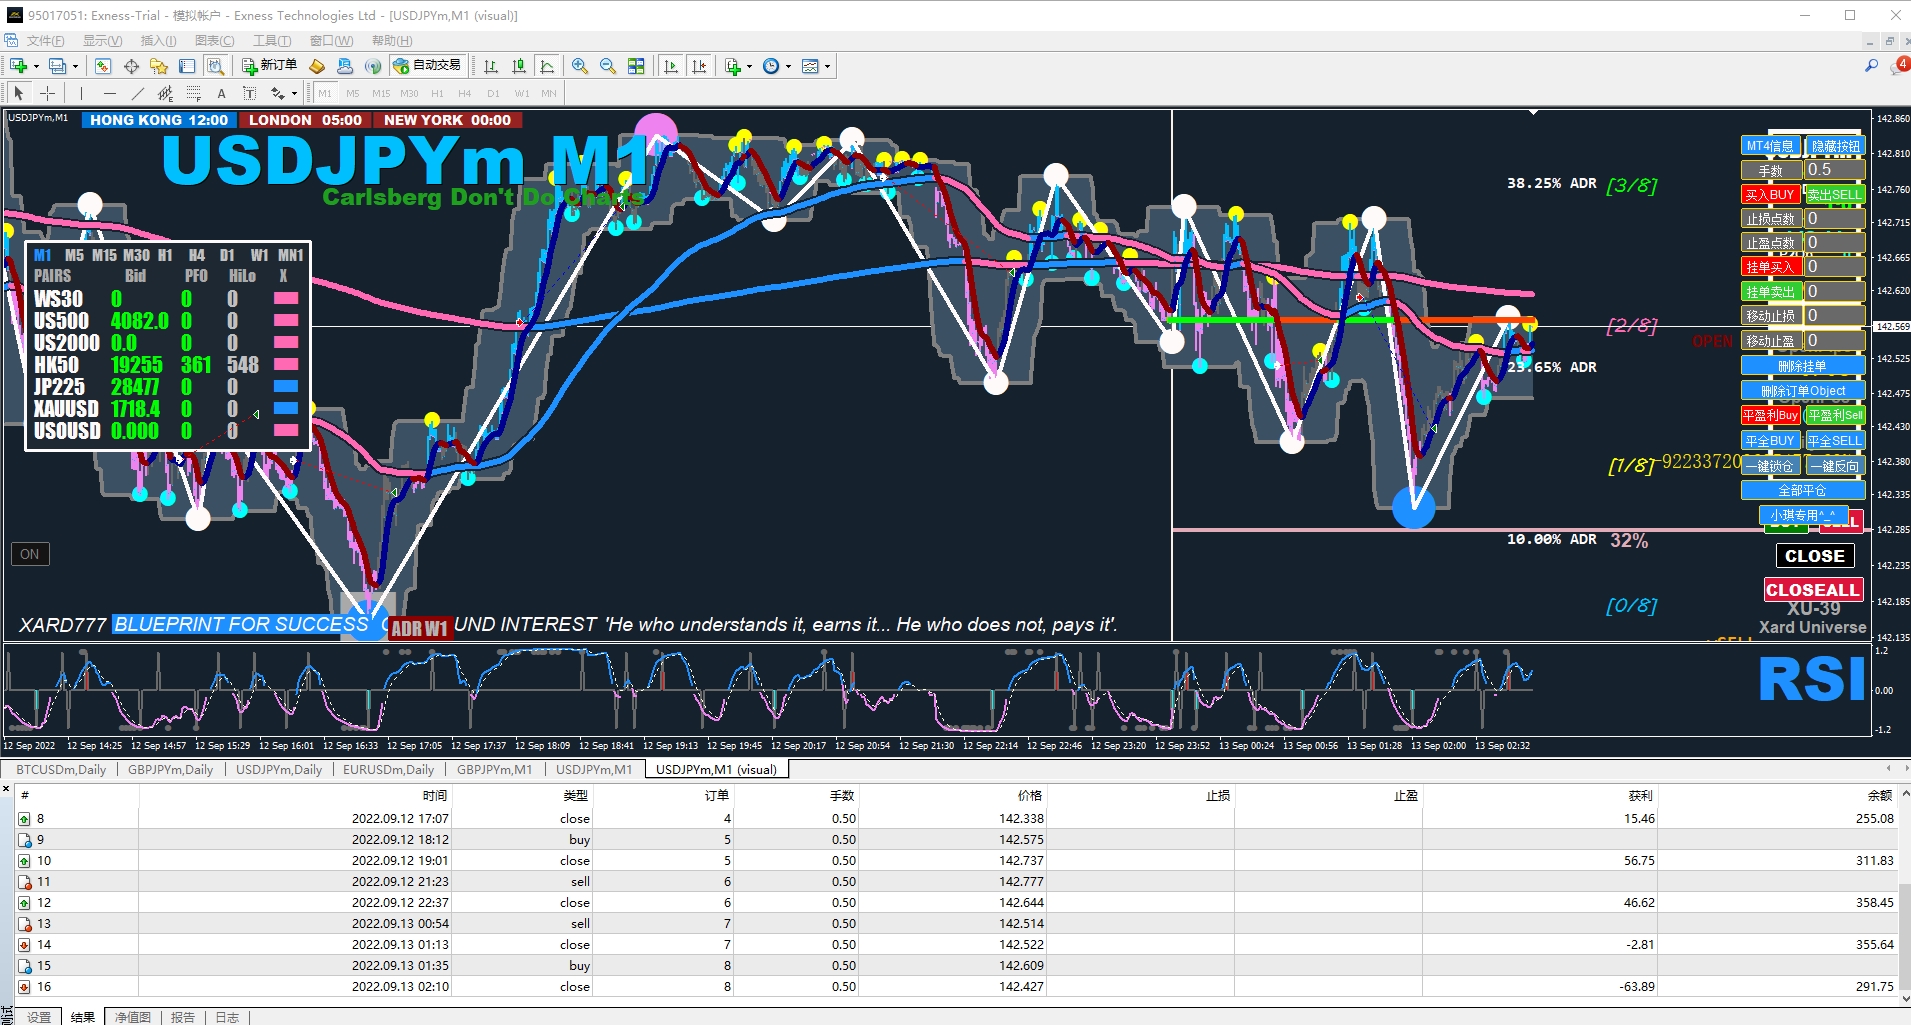This screenshot has width=1911, height=1025.
Task: Click the lot size field showing 0.5
Action: (x=1834, y=170)
